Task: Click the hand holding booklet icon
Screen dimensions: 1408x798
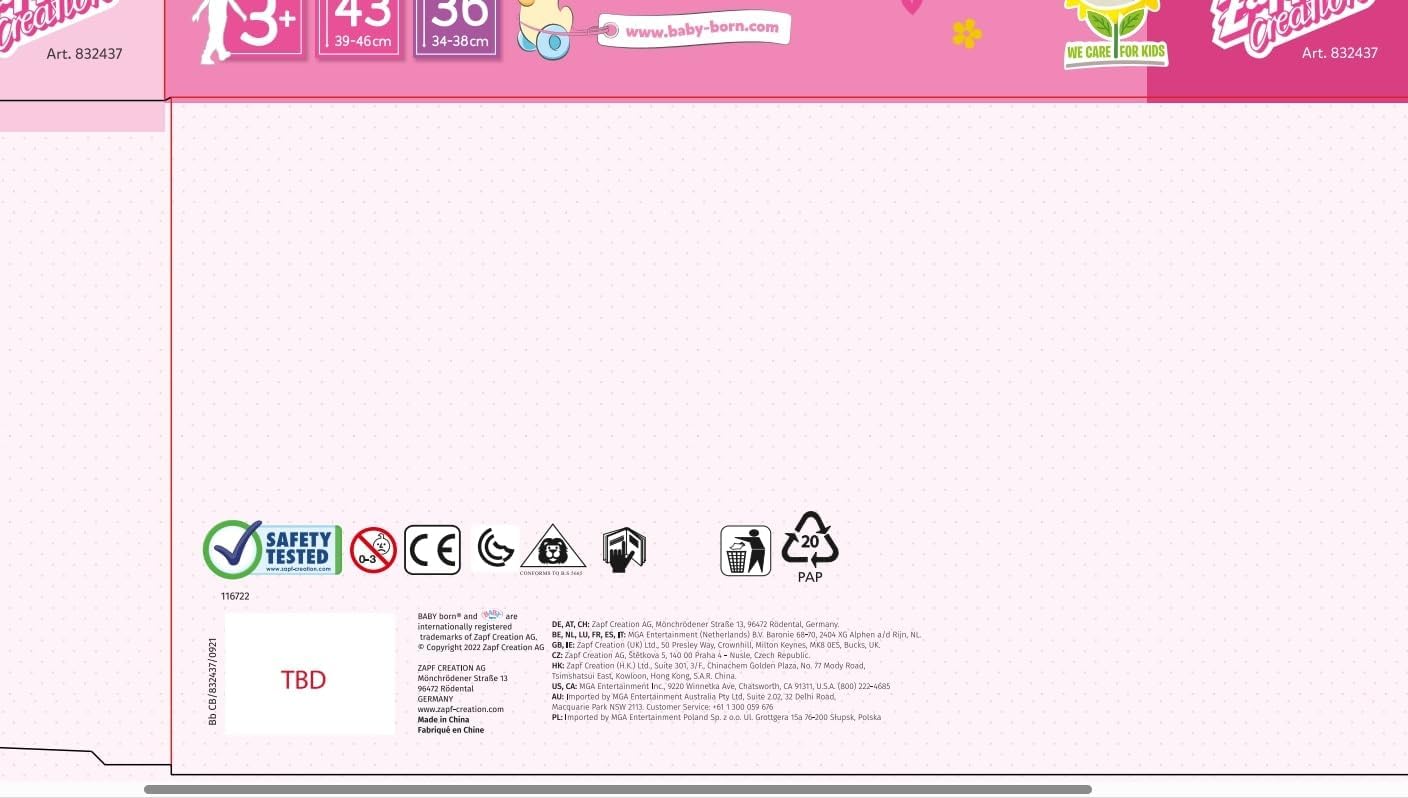Action: pyautogui.click(x=624, y=550)
